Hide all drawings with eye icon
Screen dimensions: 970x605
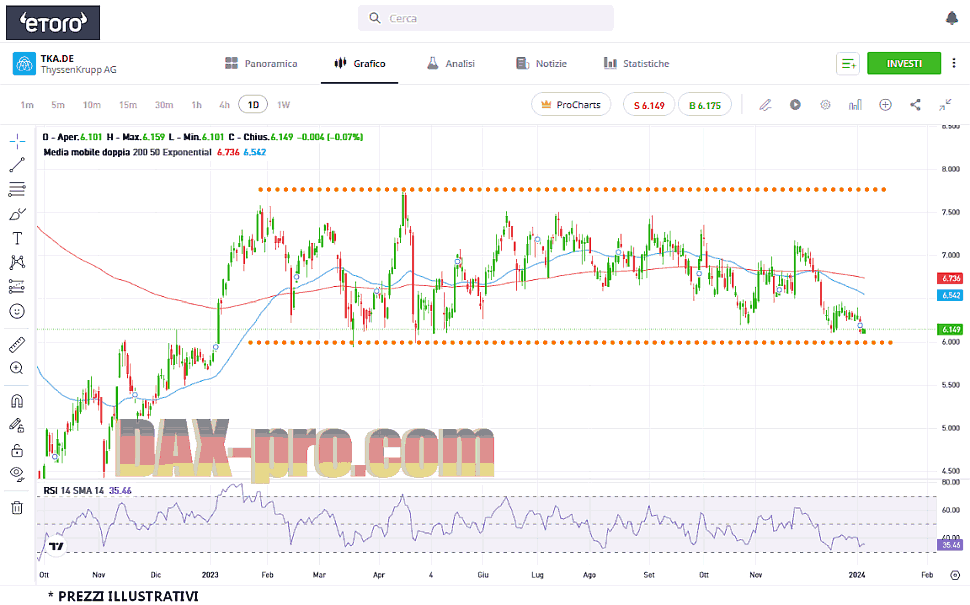[x=17, y=474]
